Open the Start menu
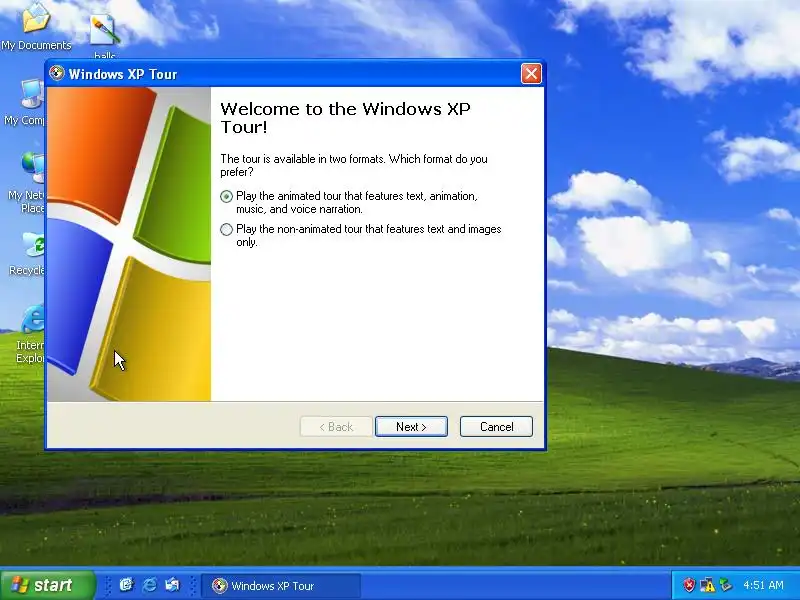Image resolution: width=800 pixels, height=600 pixels. point(48,585)
